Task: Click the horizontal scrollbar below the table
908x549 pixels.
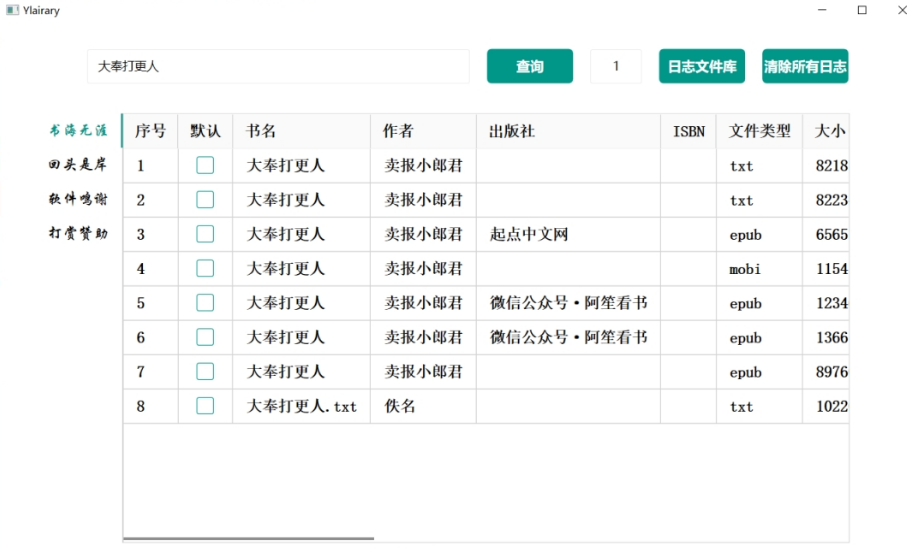Action: (x=248, y=538)
